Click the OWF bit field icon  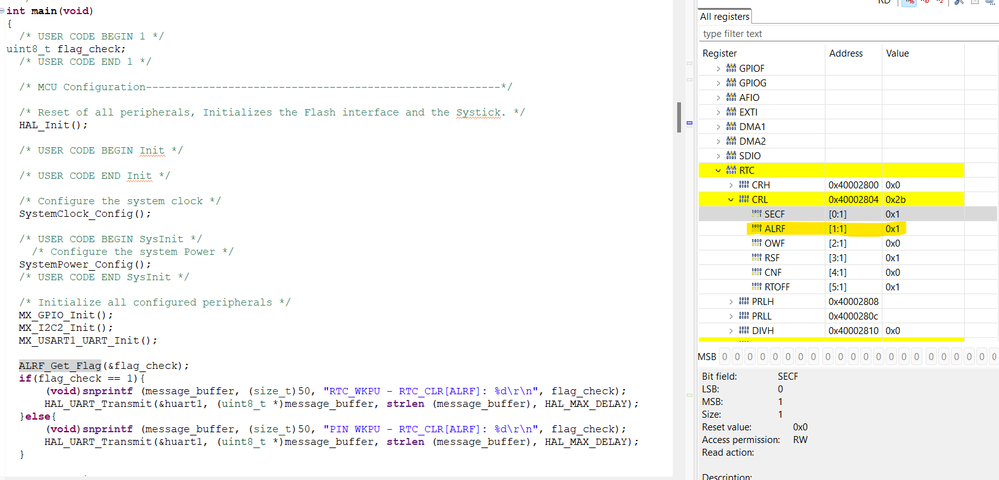click(757, 243)
